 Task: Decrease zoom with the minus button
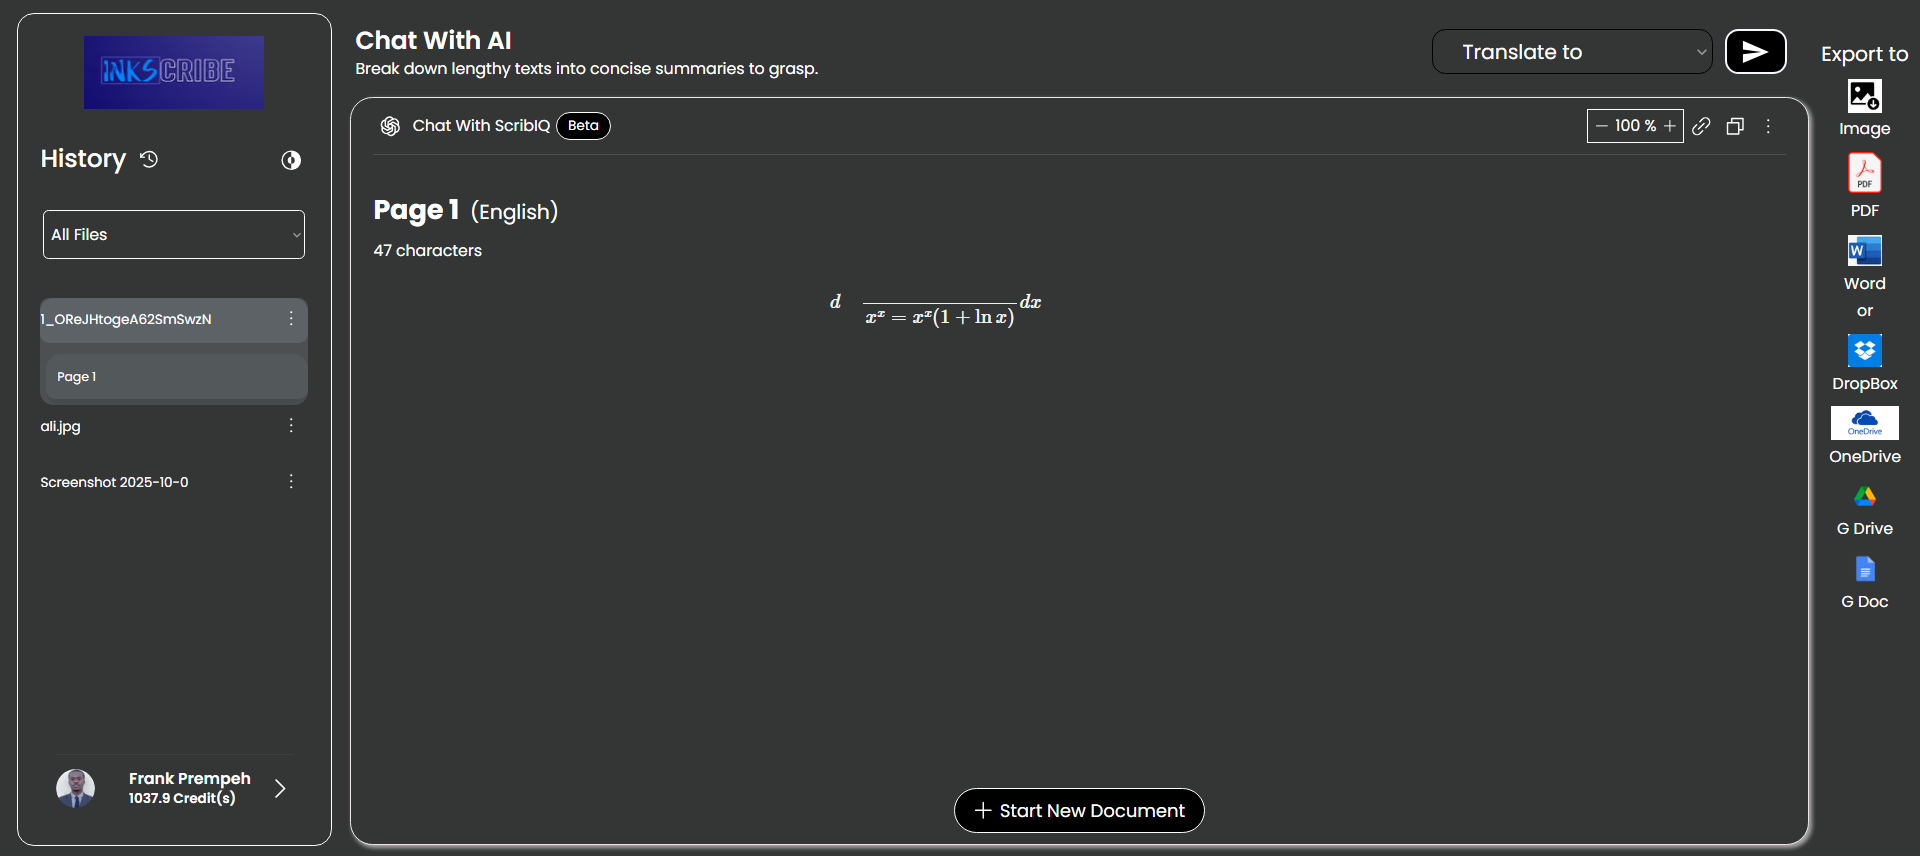pyautogui.click(x=1601, y=126)
